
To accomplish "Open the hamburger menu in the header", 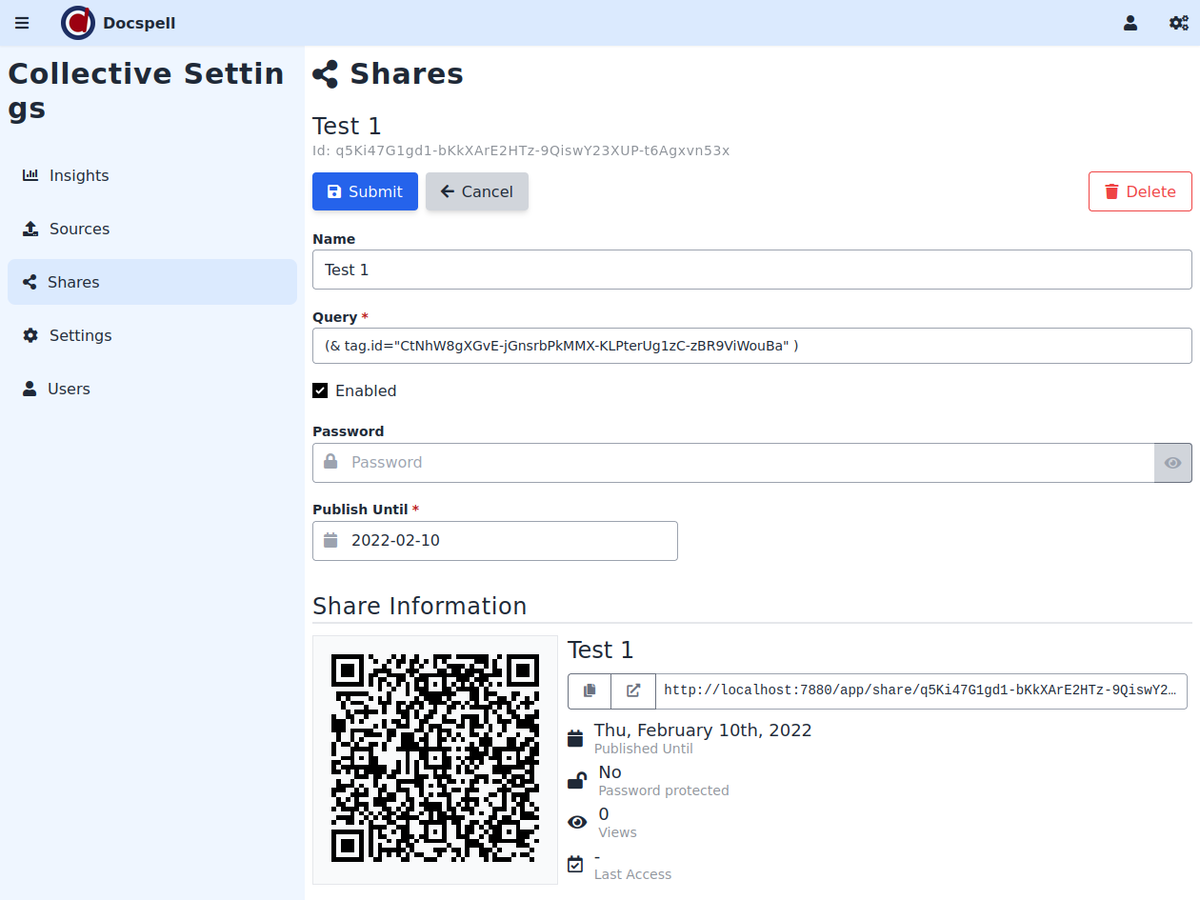I will 22,23.
